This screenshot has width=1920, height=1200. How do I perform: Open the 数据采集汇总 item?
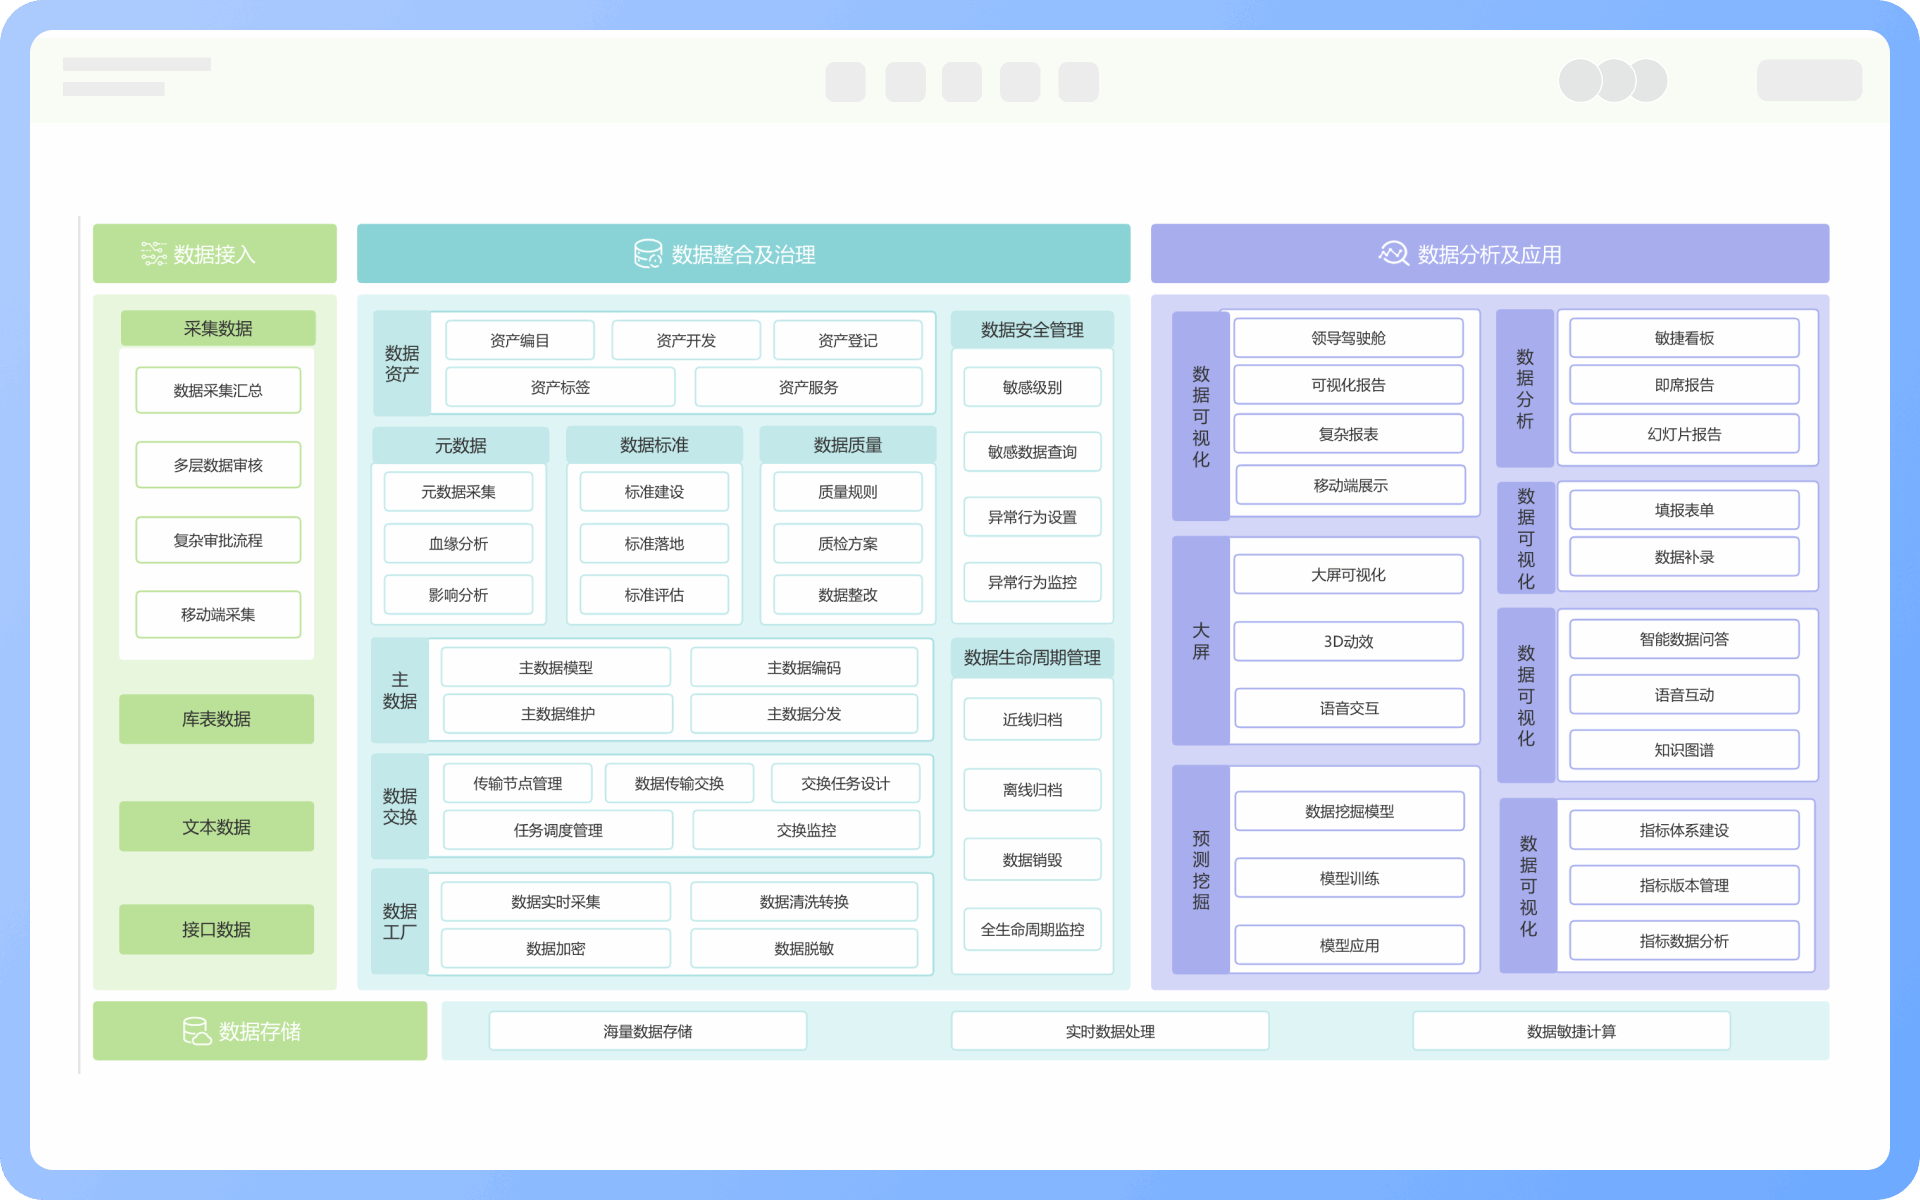[218, 390]
